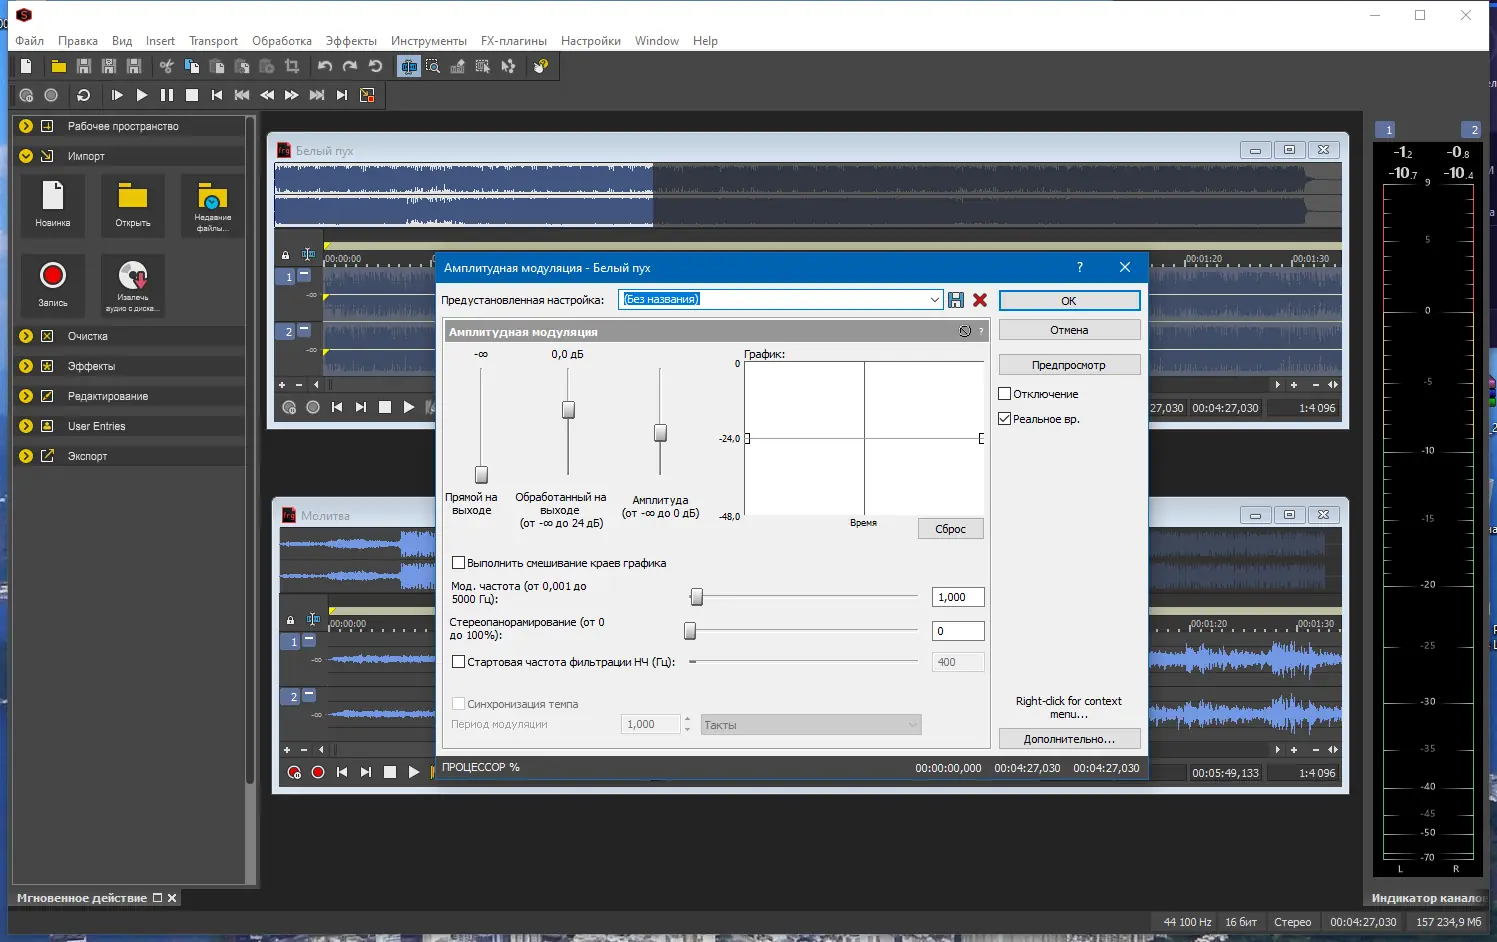Save preset with the floppy disk icon
1497x942 pixels.
(x=956, y=300)
